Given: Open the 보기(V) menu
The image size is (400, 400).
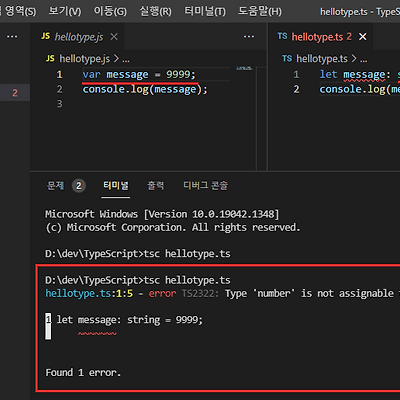Looking at the screenshot, I should coord(65,11).
